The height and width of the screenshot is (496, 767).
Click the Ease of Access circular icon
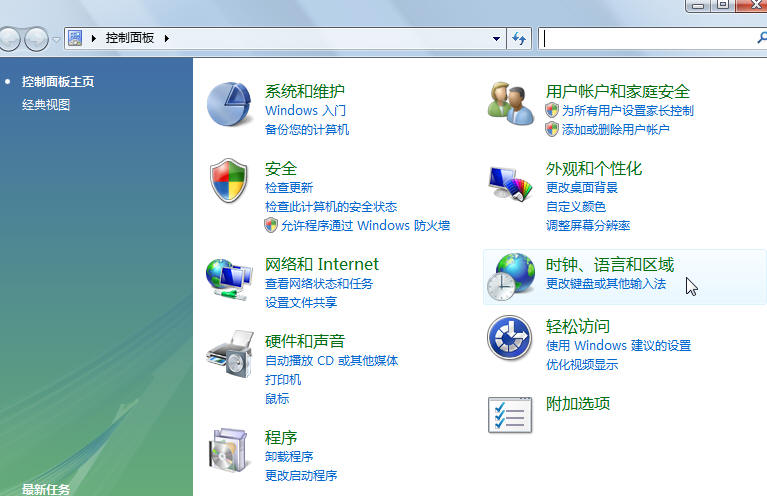[509, 338]
